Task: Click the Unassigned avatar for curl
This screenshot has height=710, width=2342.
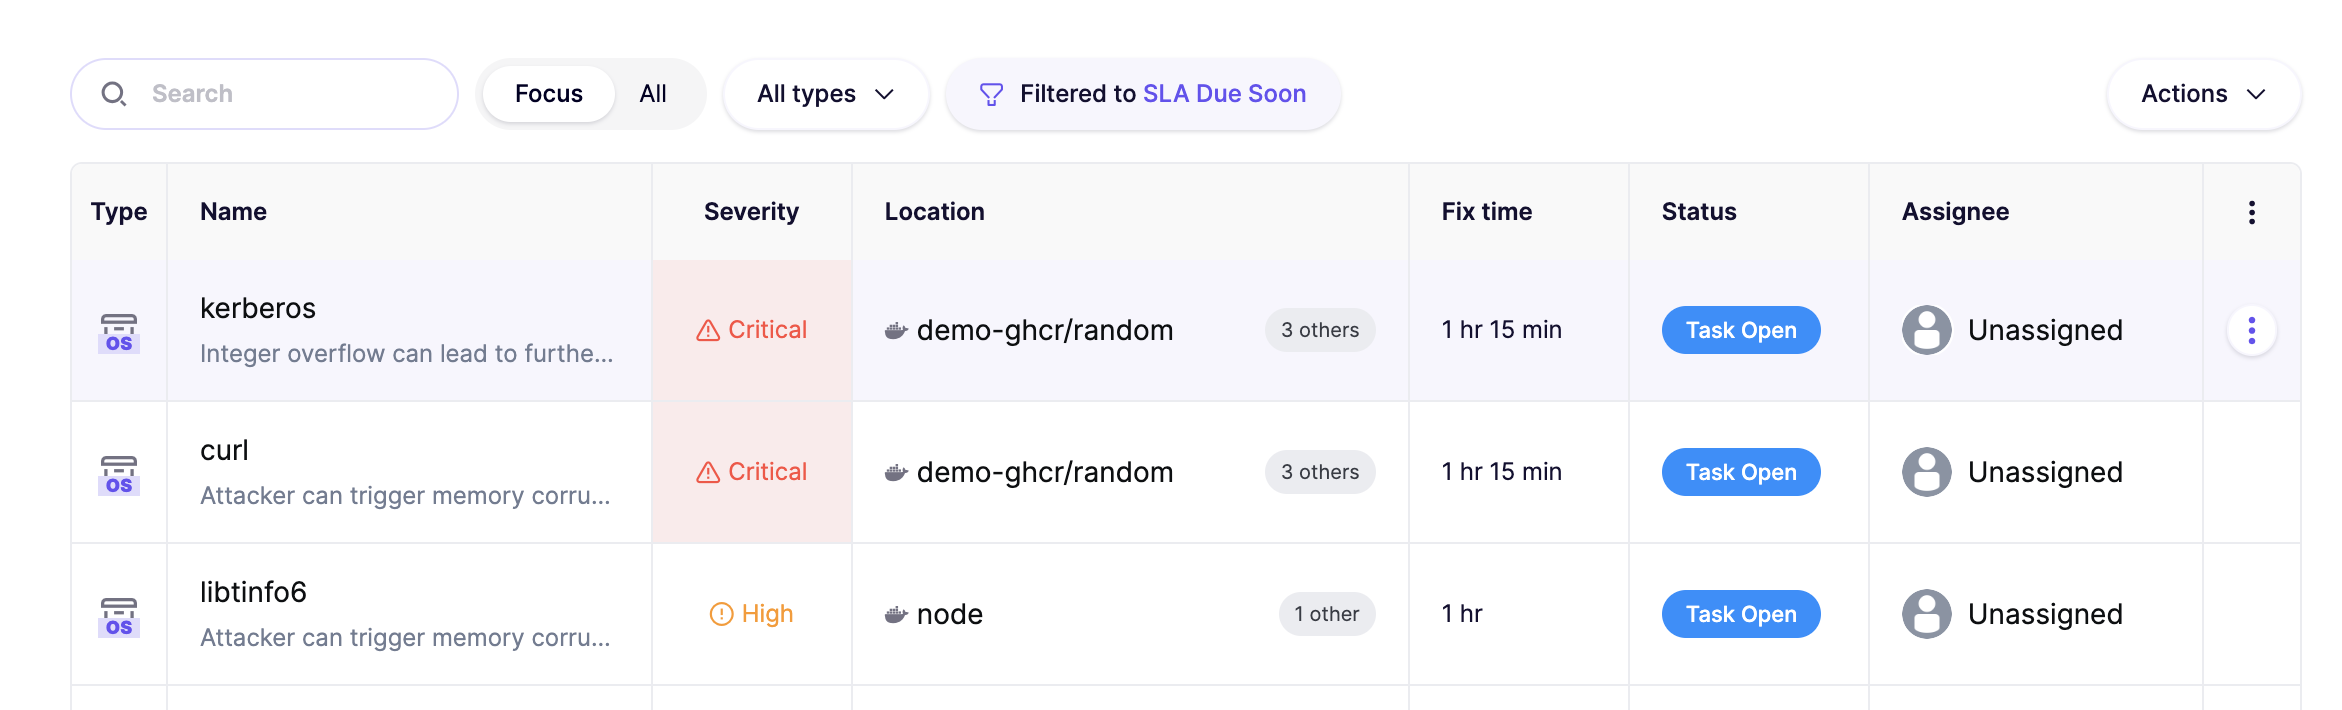Action: click(x=1926, y=472)
